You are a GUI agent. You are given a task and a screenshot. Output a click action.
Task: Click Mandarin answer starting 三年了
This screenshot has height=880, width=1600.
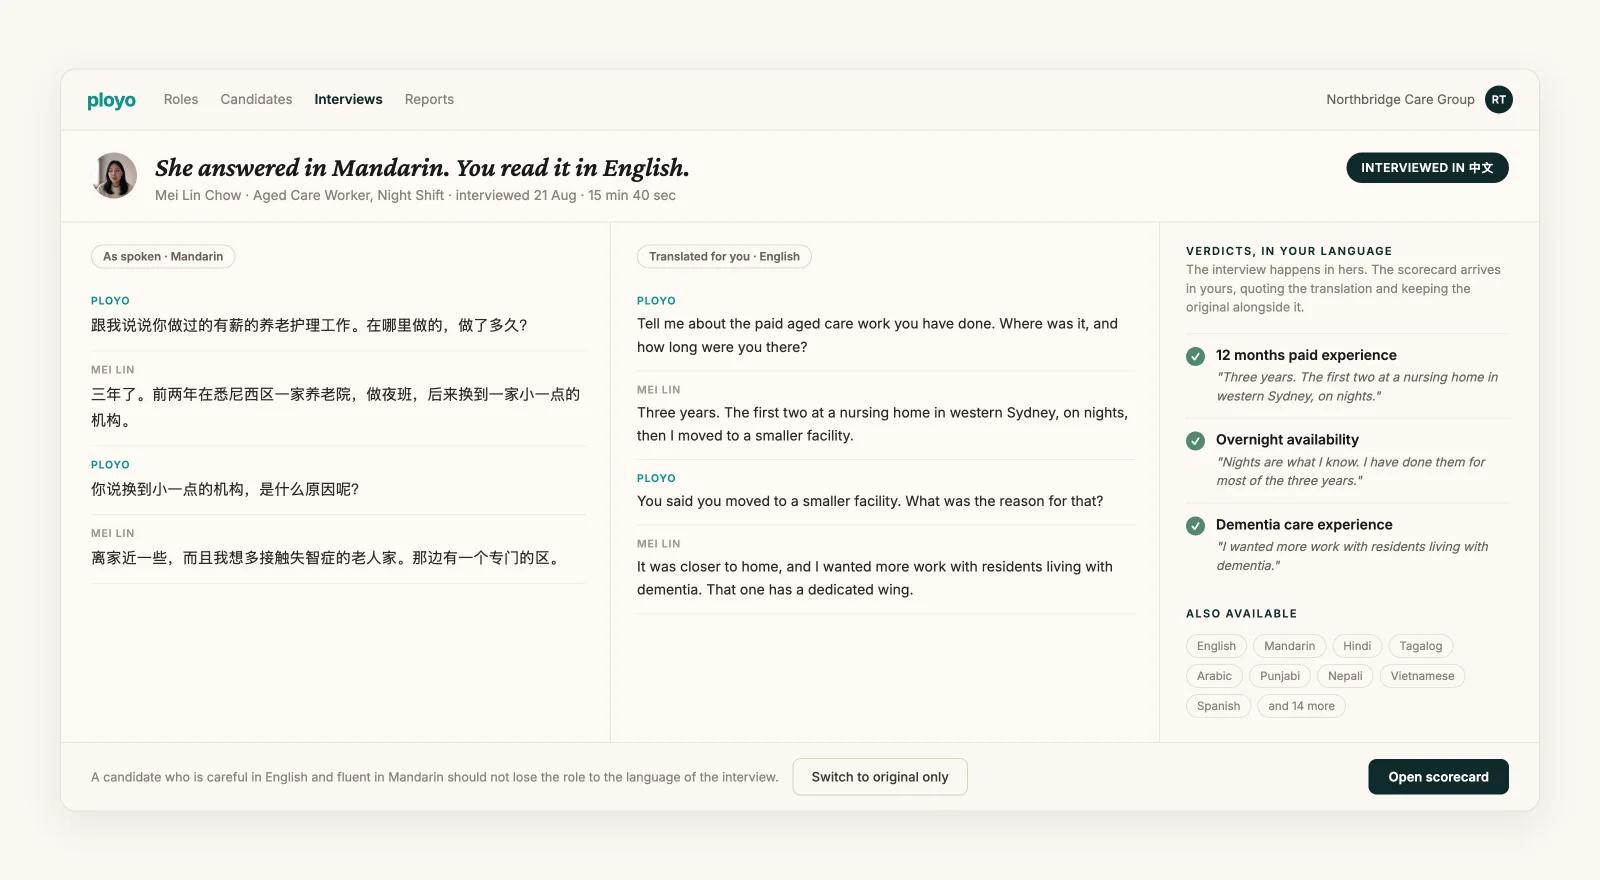(336, 407)
